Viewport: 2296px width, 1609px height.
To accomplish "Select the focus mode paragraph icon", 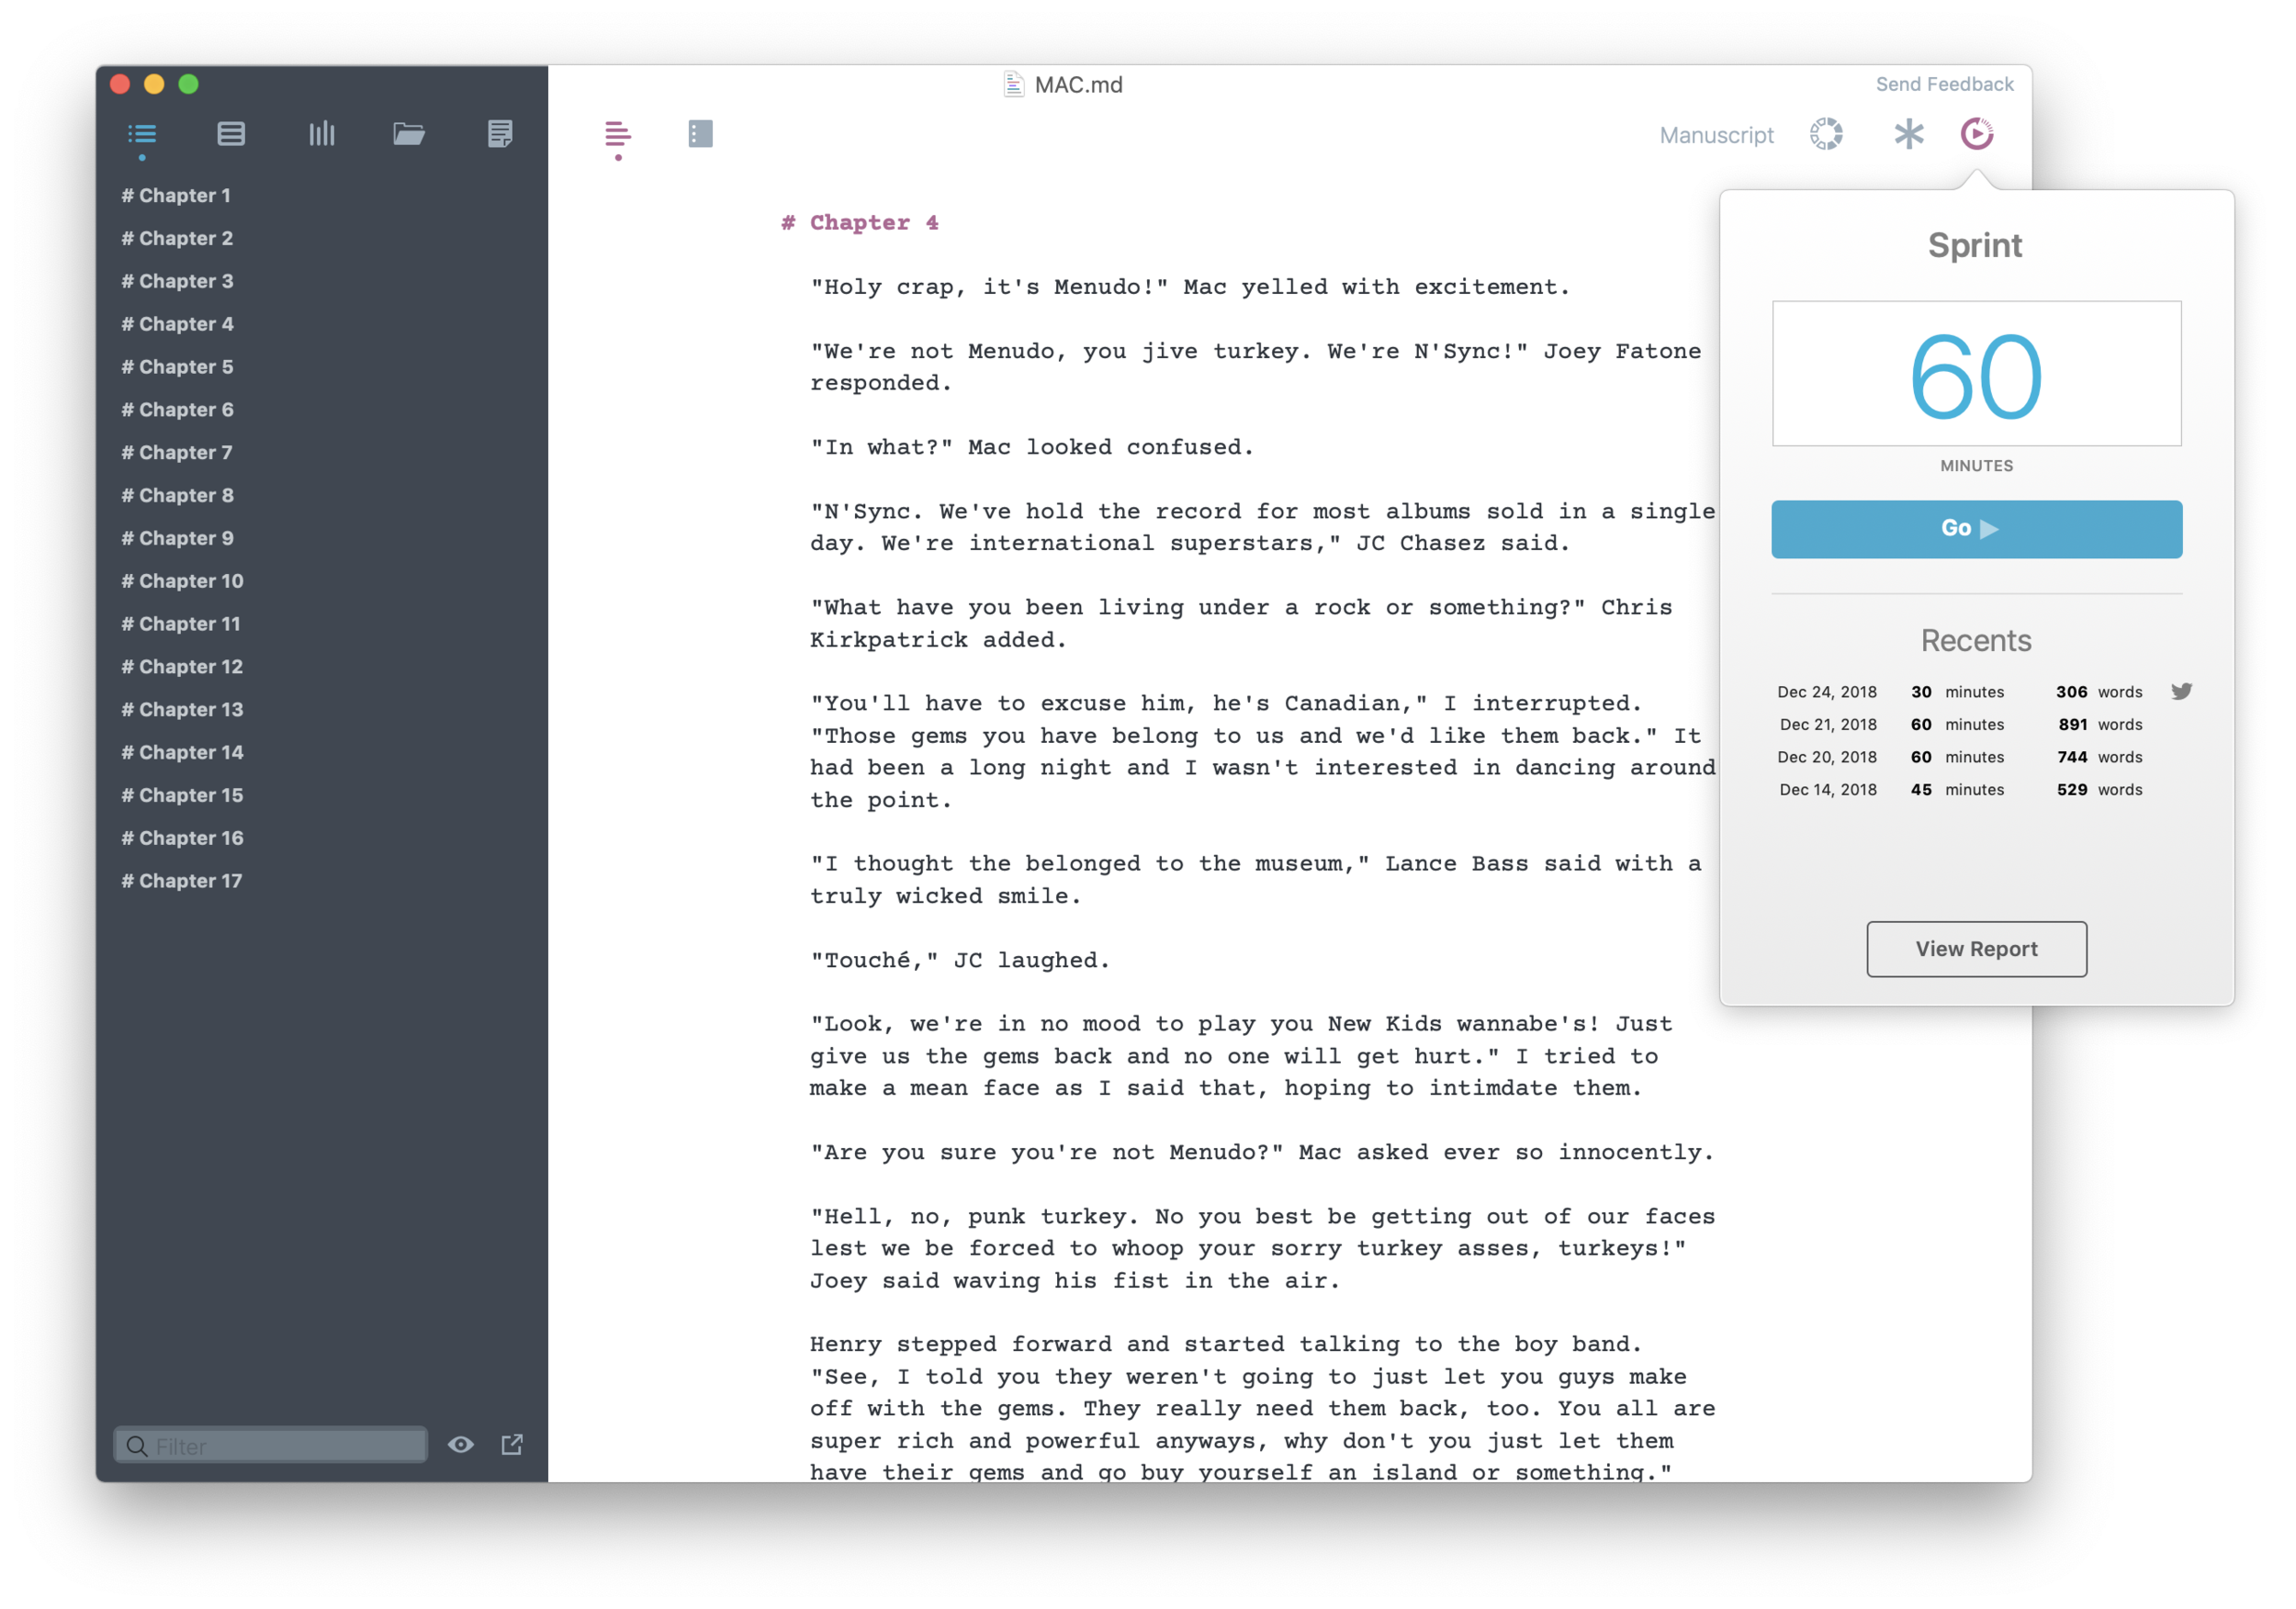I will (617, 134).
